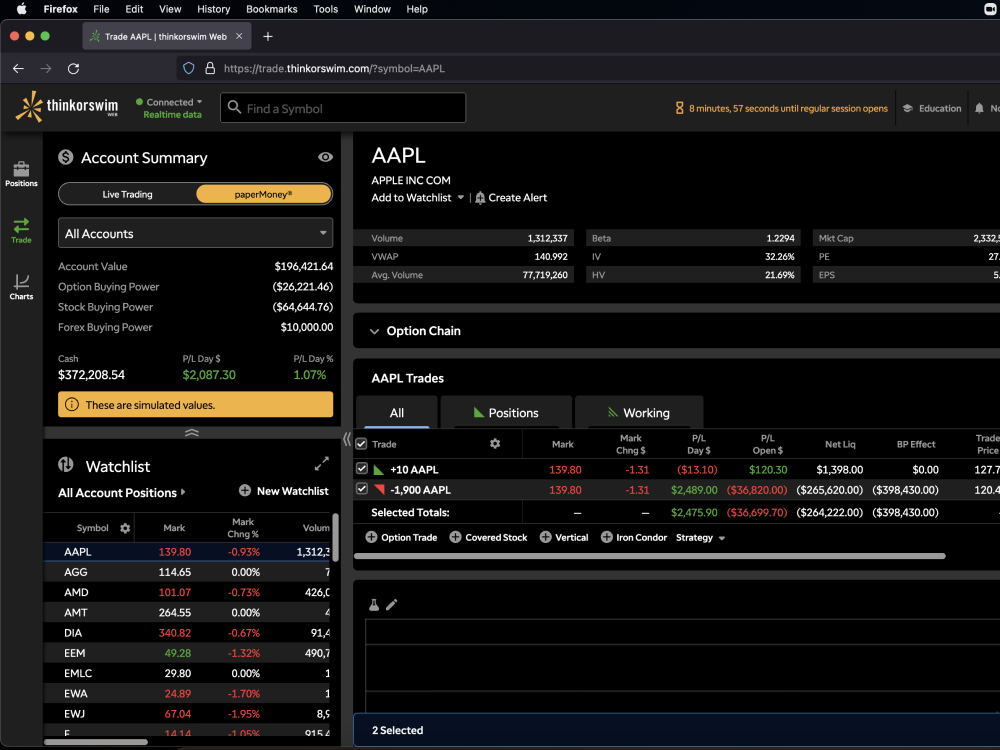Screen dimensions: 1000x750
Task: Reload the page in Firefox
Action: pyautogui.click(x=73, y=68)
